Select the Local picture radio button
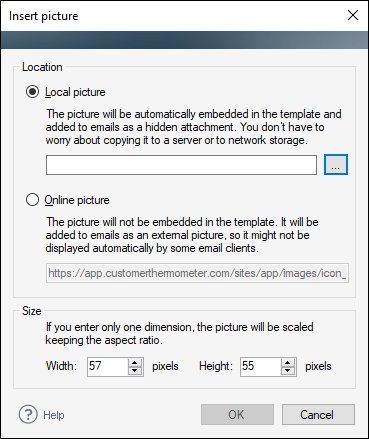 [32, 92]
